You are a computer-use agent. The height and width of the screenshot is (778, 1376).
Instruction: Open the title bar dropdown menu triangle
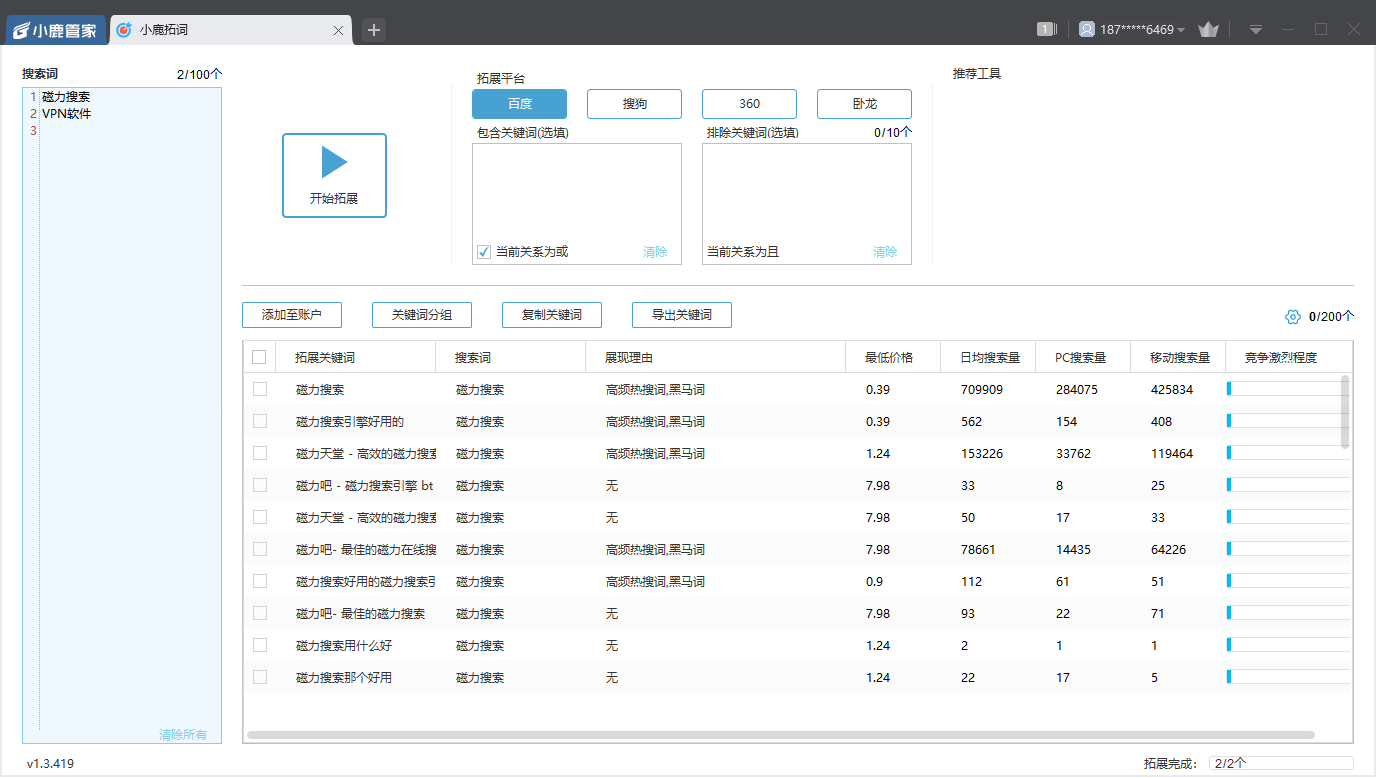pos(1256,30)
